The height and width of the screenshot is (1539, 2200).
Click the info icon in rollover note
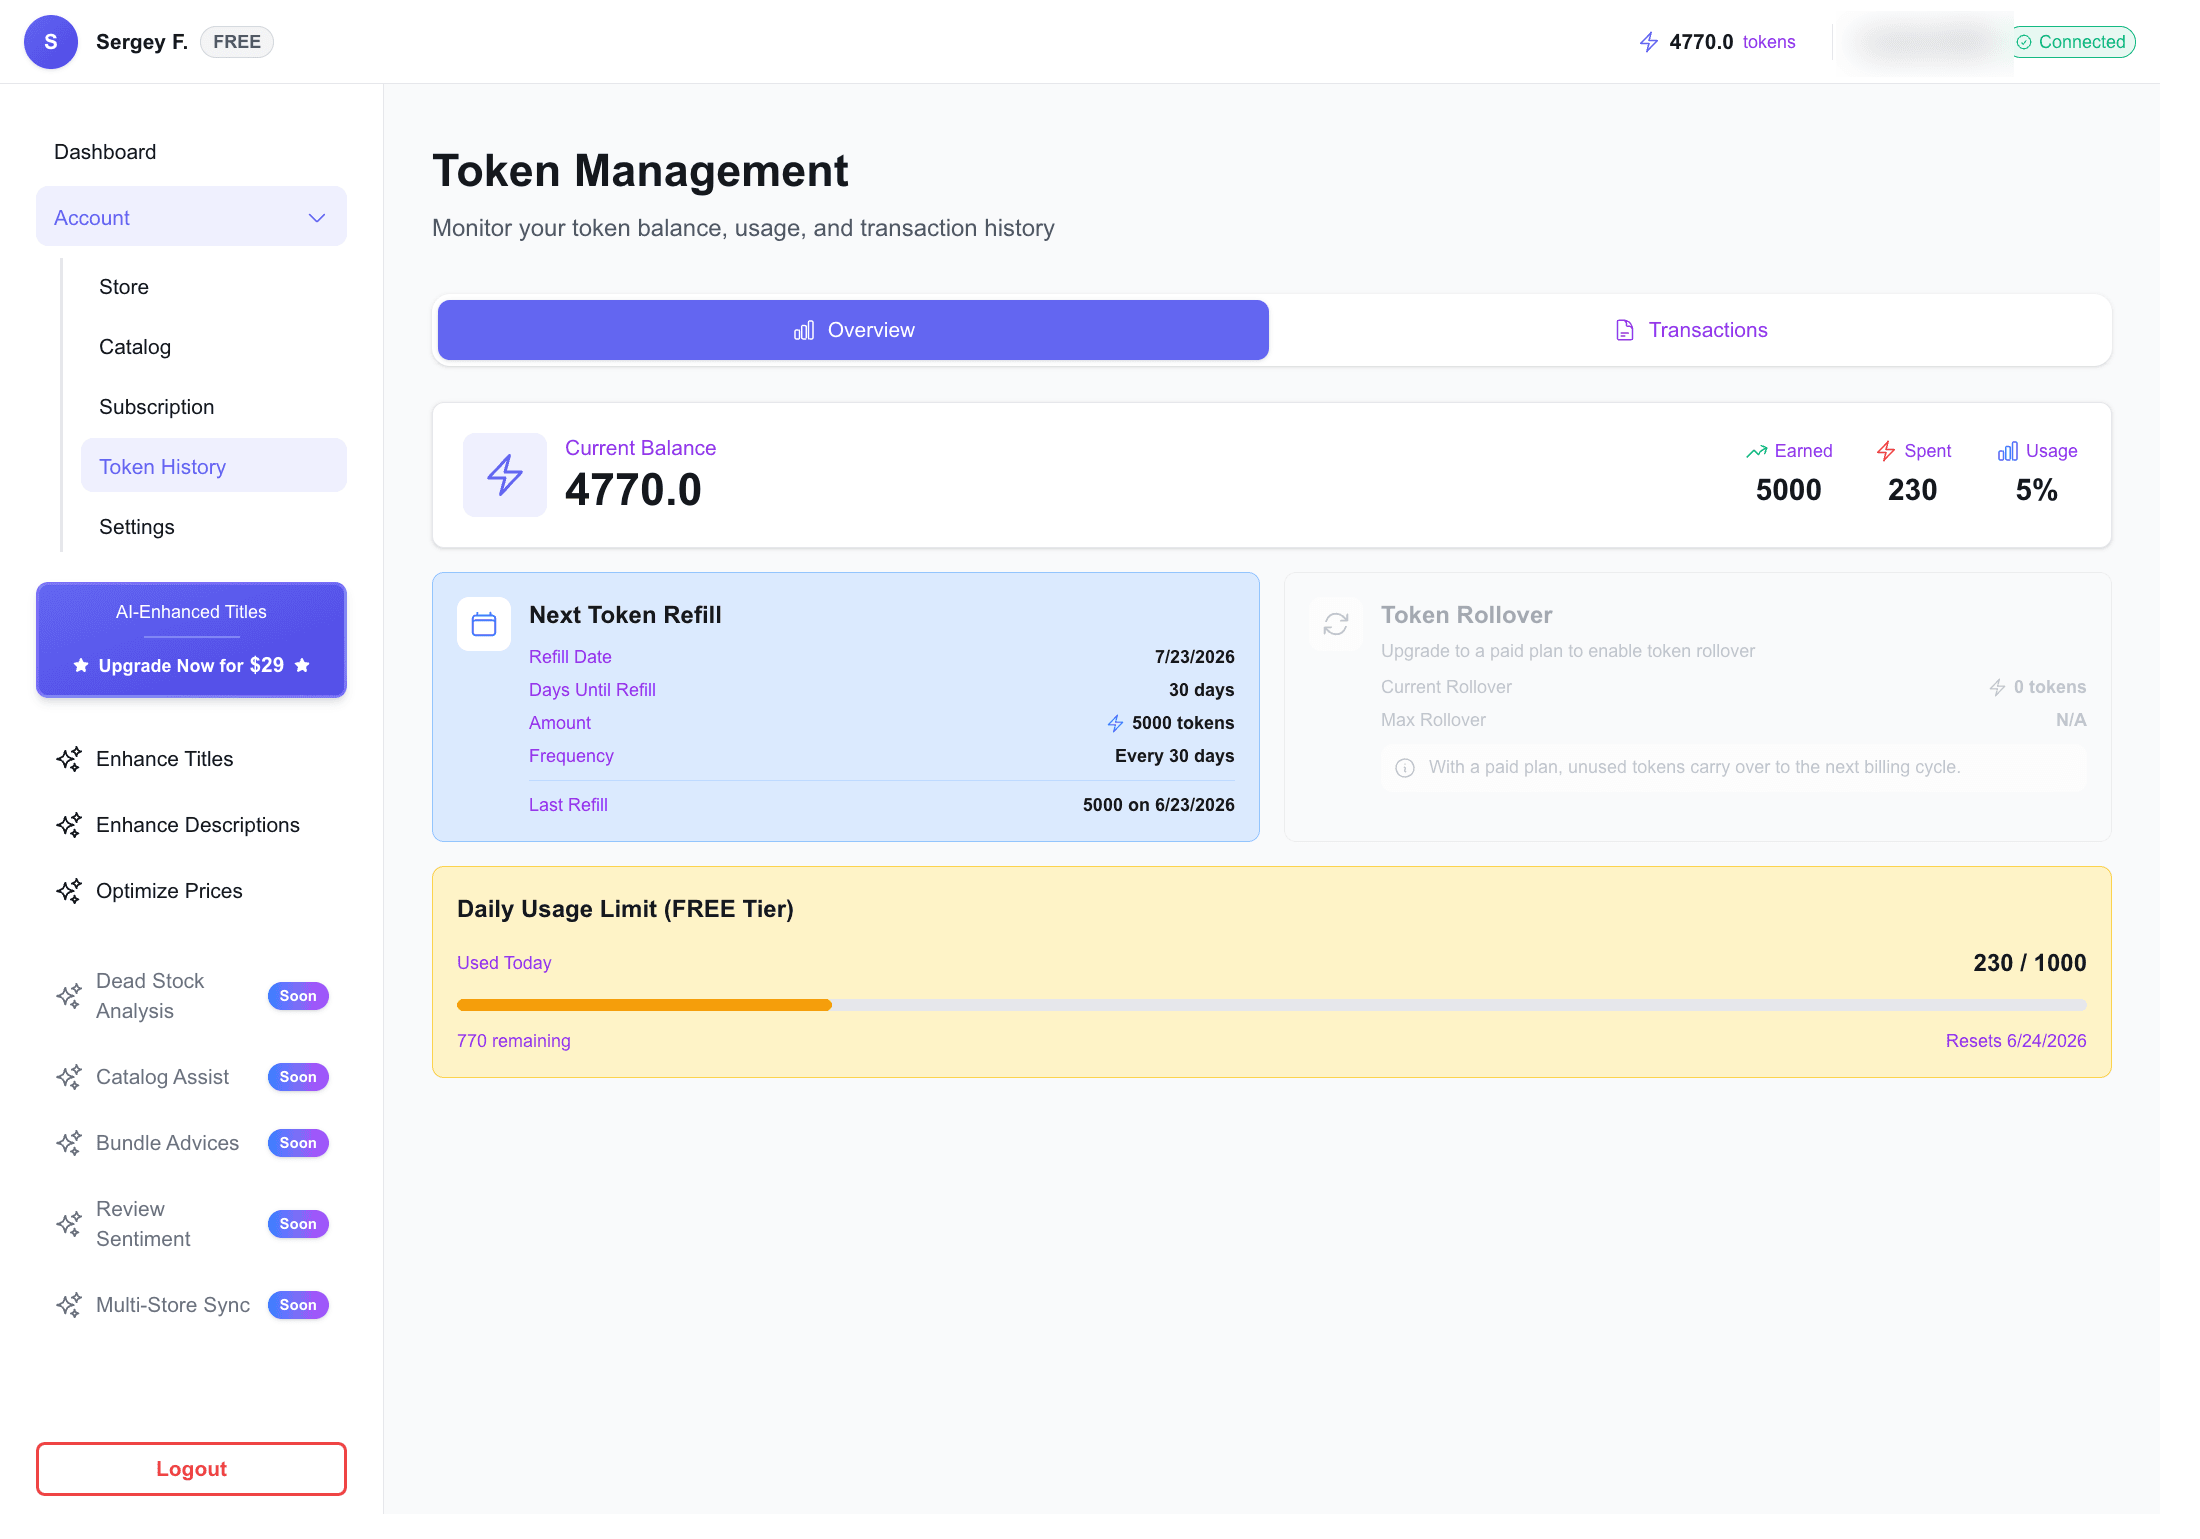(x=1405, y=767)
